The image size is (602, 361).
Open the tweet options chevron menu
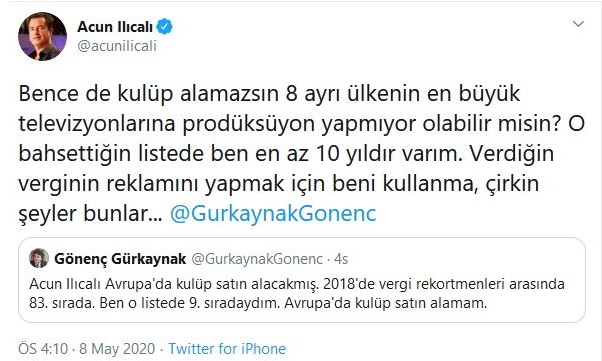click(578, 24)
